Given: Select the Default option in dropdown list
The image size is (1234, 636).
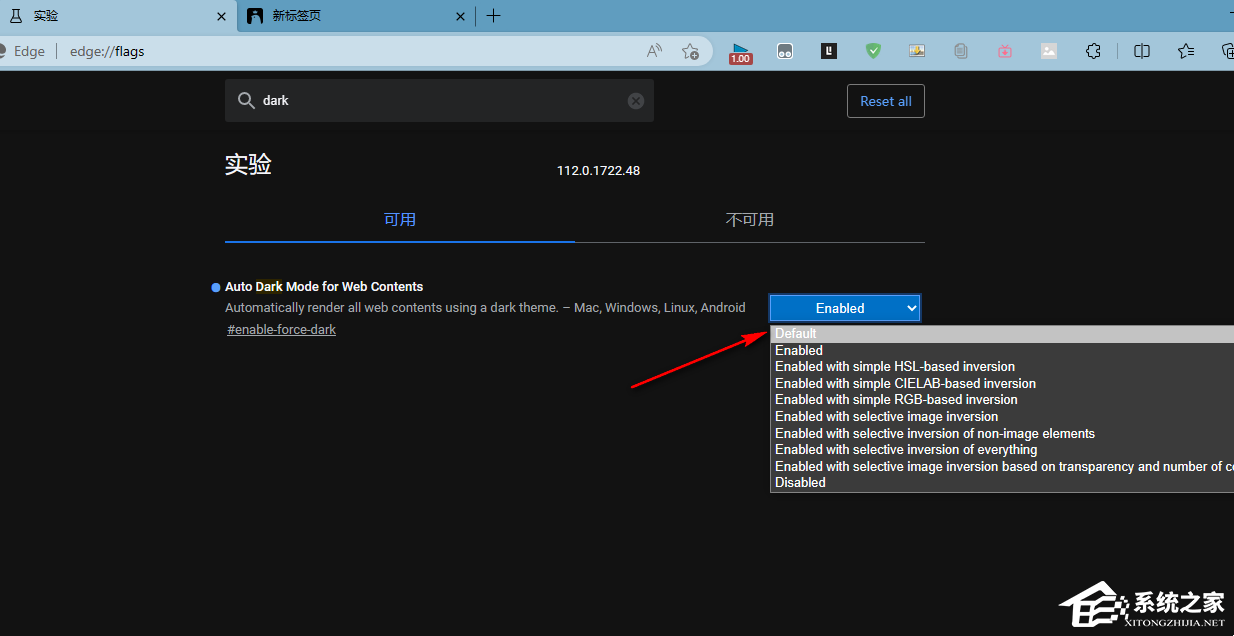Looking at the screenshot, I should (796, 334).
